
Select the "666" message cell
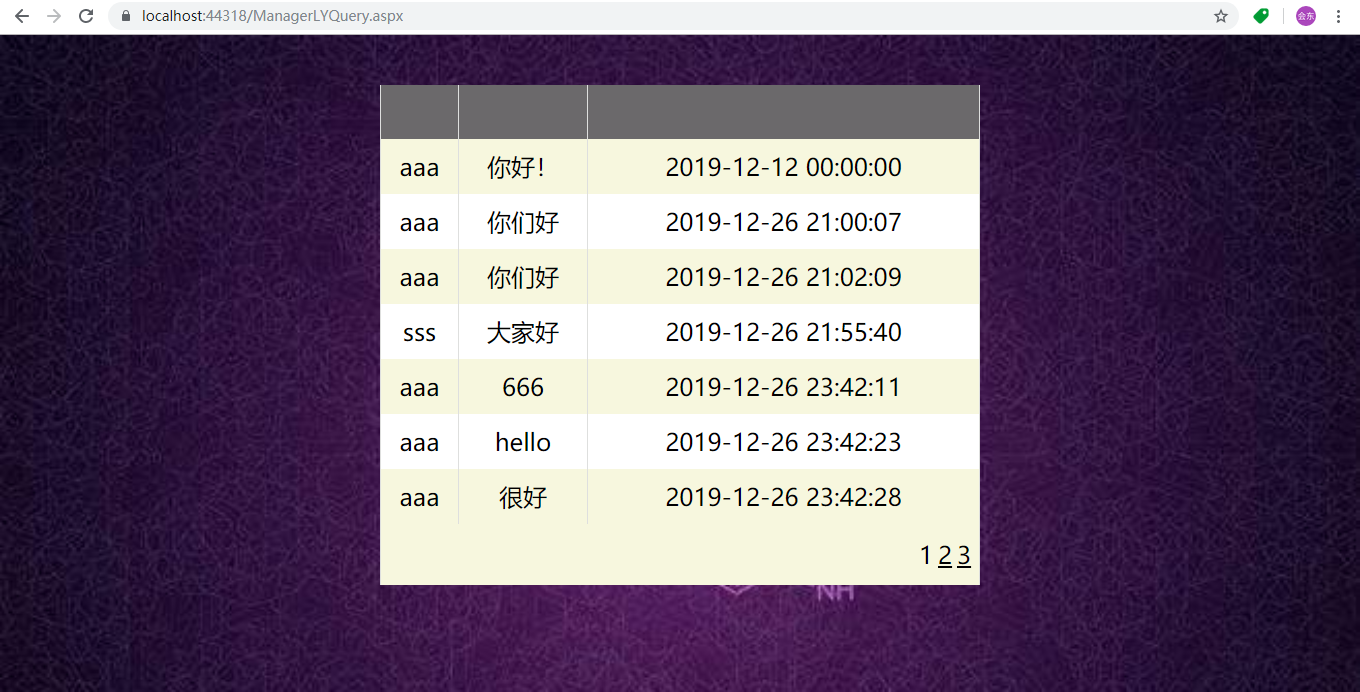522,387
